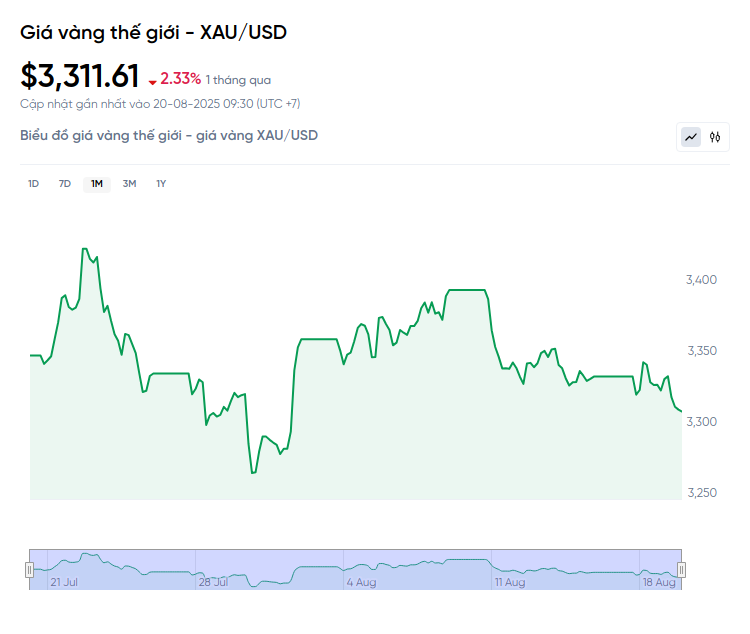750x634 pixels.
Task: Select the 3M time range
Action: pyautogui.click(x=129, y=183)
